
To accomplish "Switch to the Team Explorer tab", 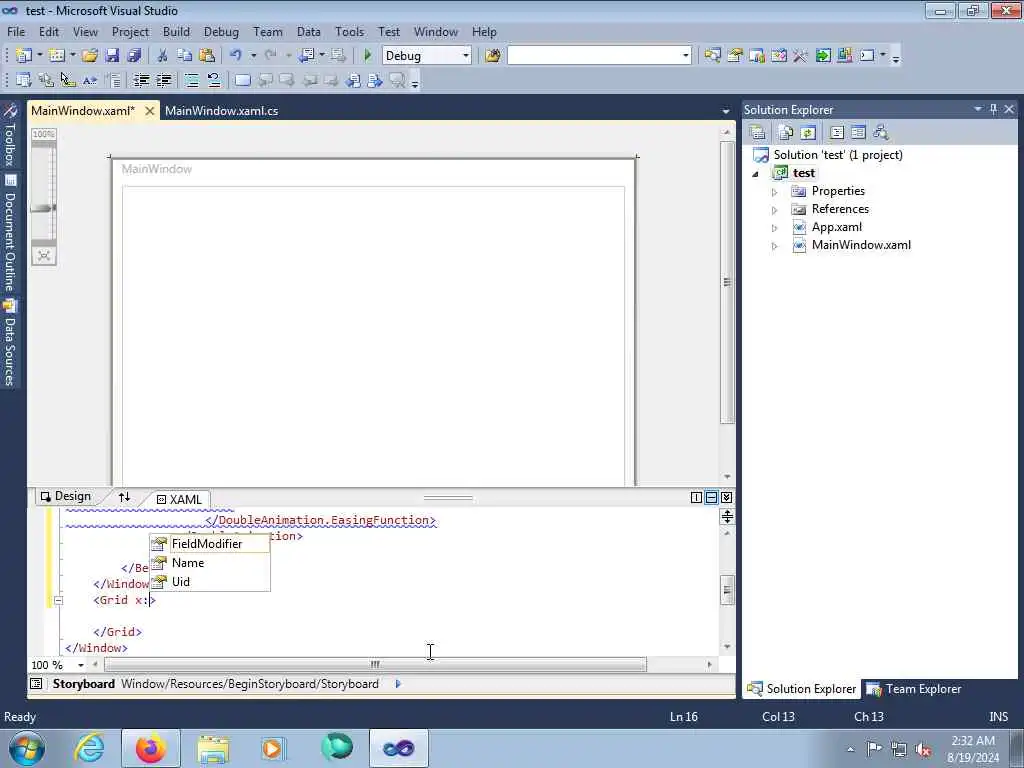I will (914, 689).
